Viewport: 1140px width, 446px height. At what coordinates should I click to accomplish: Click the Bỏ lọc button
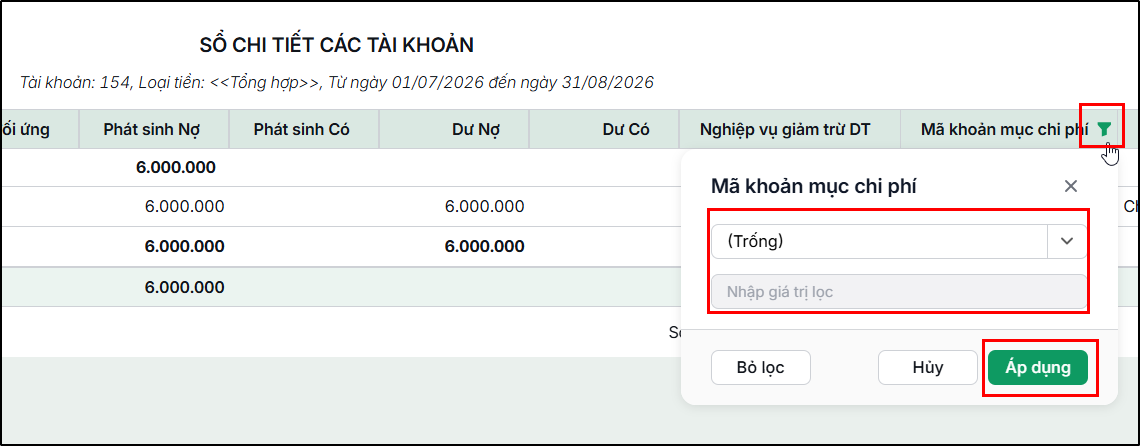pyautogui.click(x=760, y=367)
